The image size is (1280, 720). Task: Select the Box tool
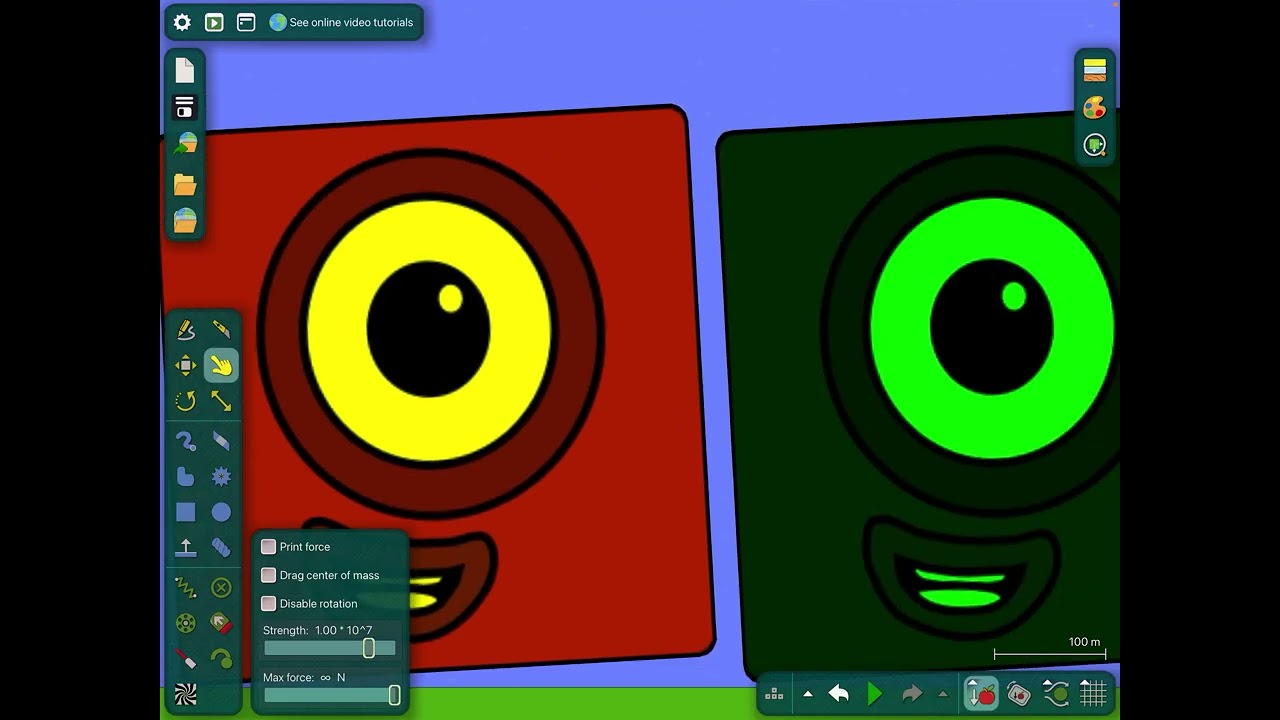[x=186, y=513]
